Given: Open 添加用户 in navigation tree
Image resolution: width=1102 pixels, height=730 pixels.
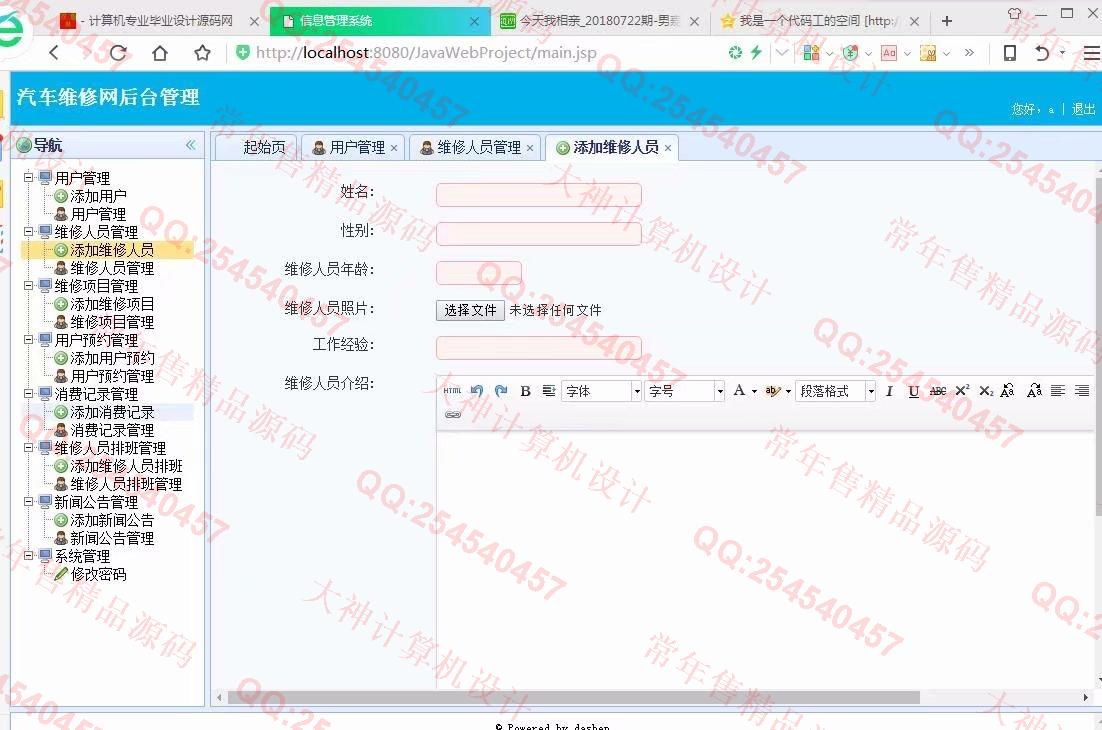Looking at the screenshot, I should tap(98, 196).
